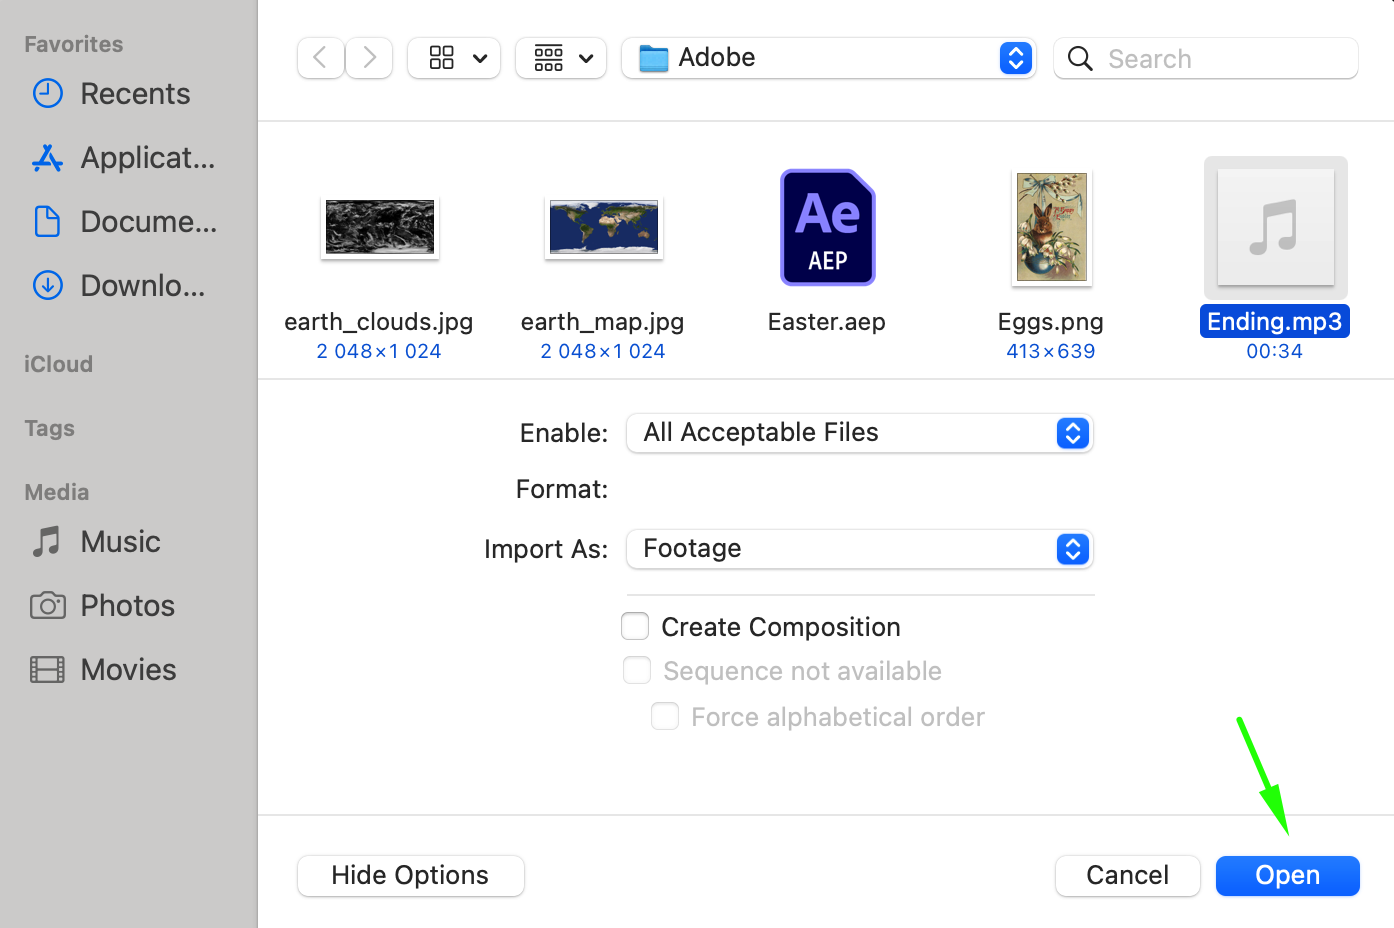The image size is (1394, 928).
Task: Click the Open button
Action: point(1287,876)
